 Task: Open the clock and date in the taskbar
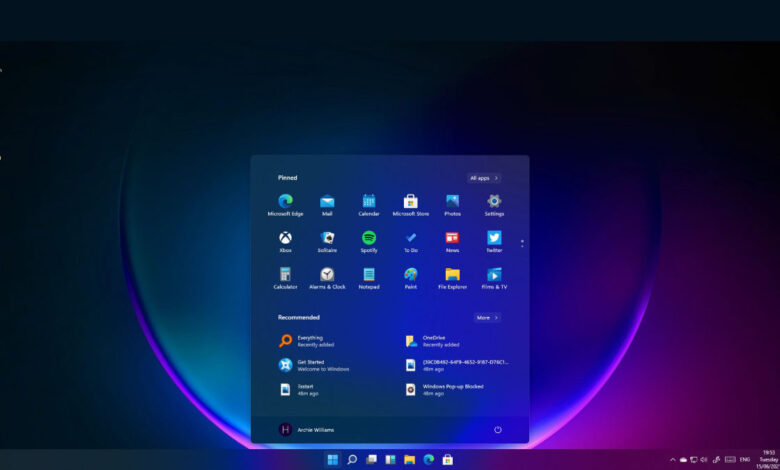coord(769,460)
